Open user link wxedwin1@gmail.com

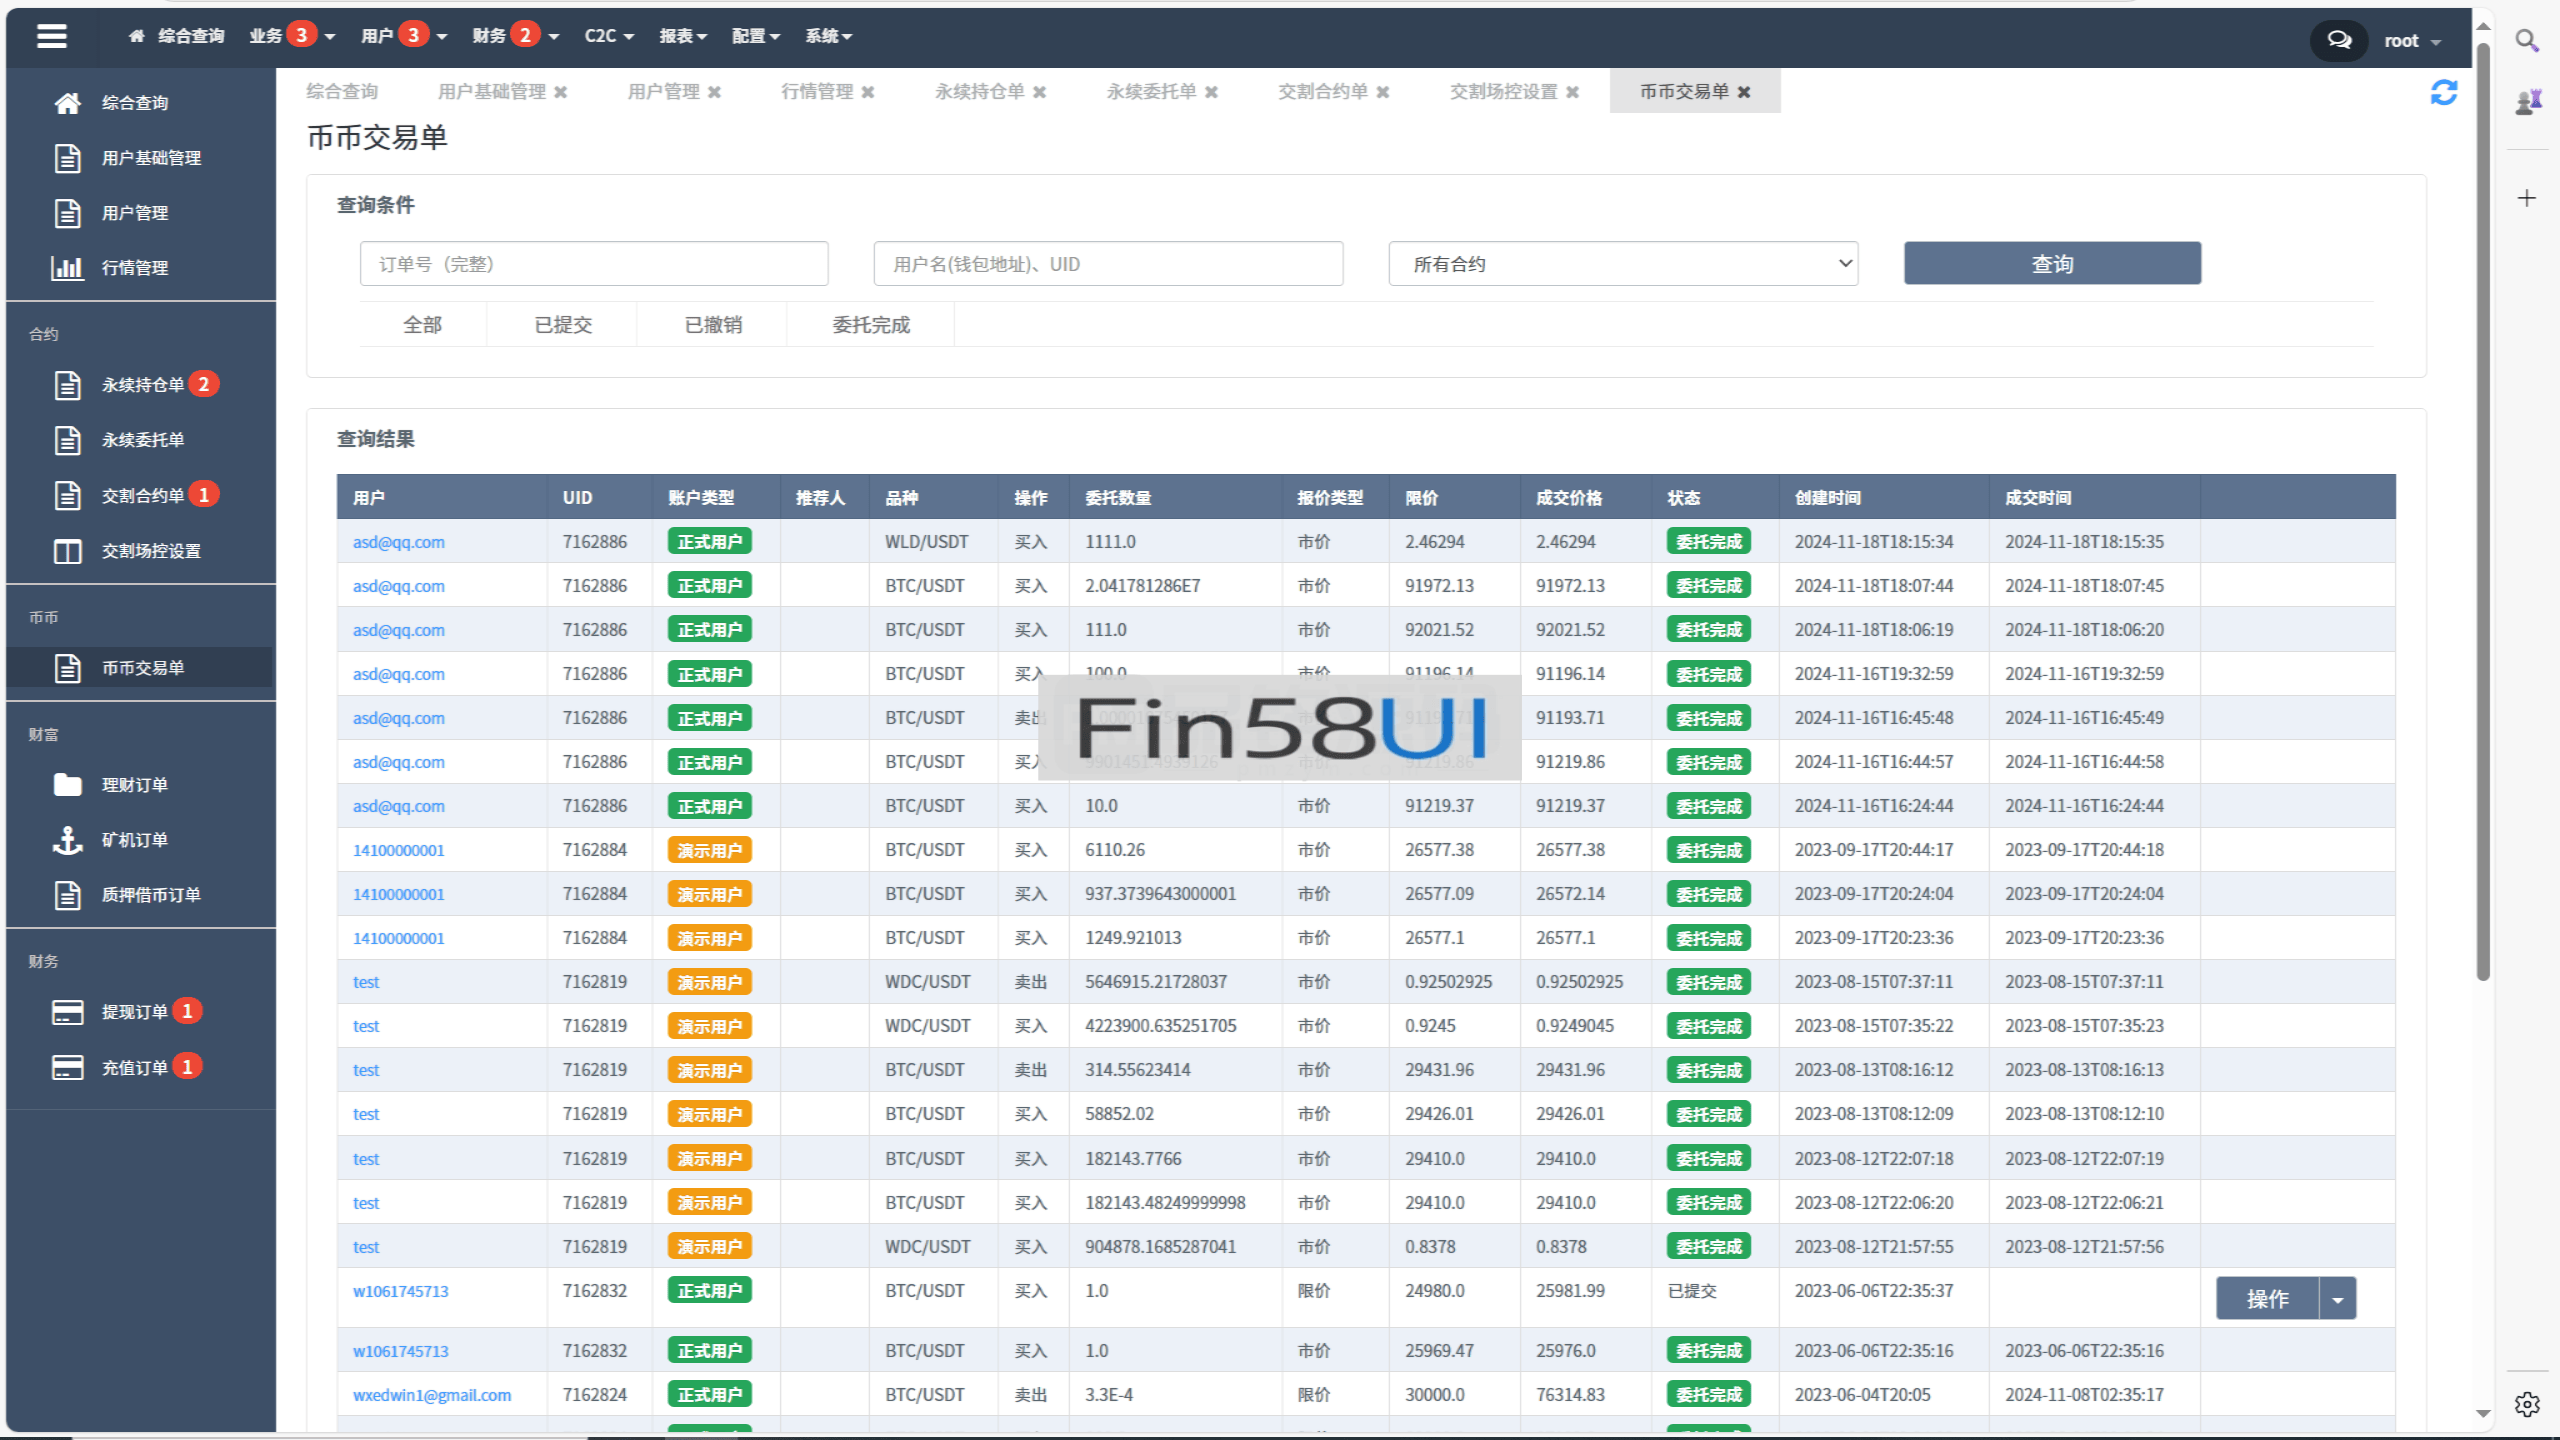[x=431, y=1395]
